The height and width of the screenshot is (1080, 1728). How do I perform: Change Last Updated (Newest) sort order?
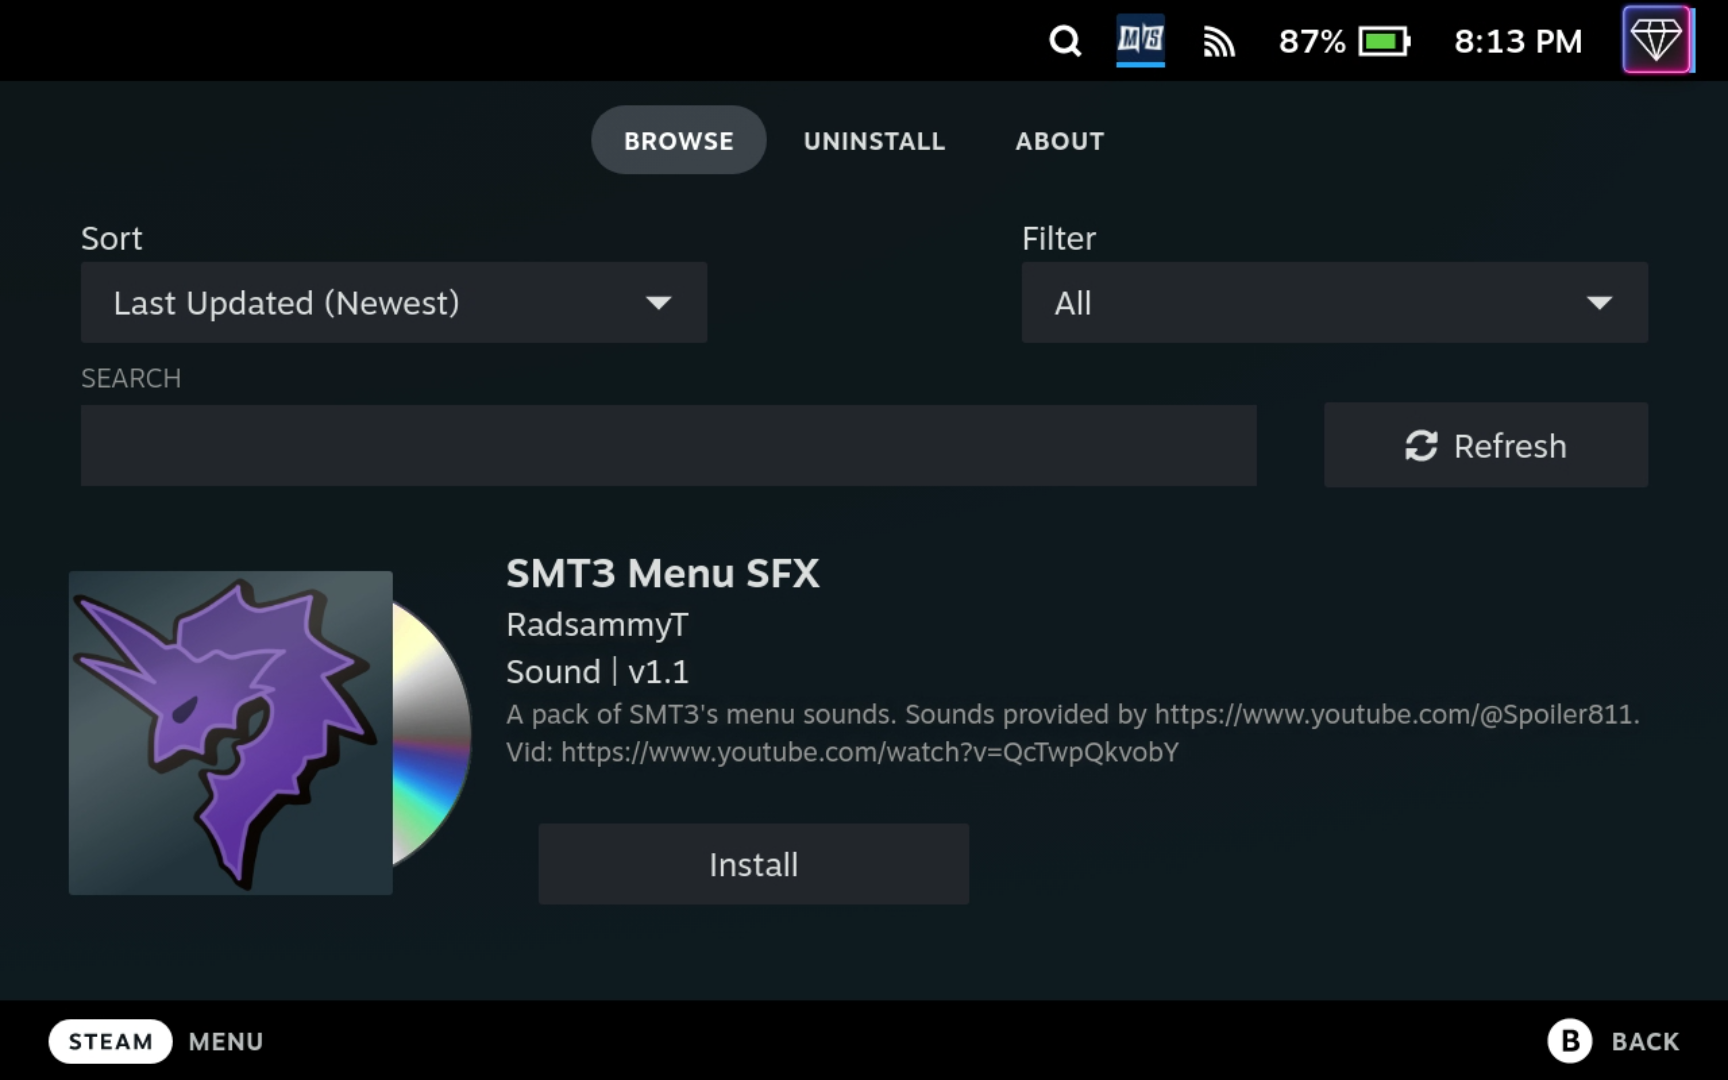point(394,302)
